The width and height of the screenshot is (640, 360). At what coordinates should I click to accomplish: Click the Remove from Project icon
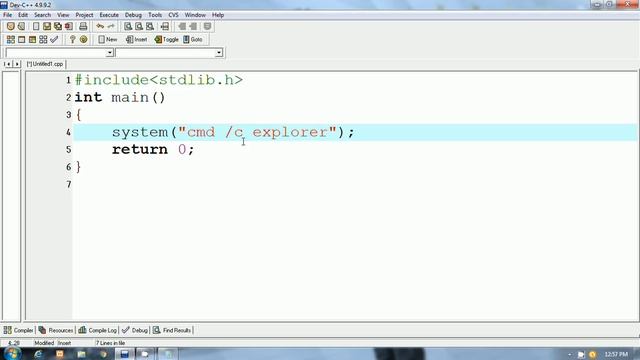pyautogui.click(x=193, y=27)
